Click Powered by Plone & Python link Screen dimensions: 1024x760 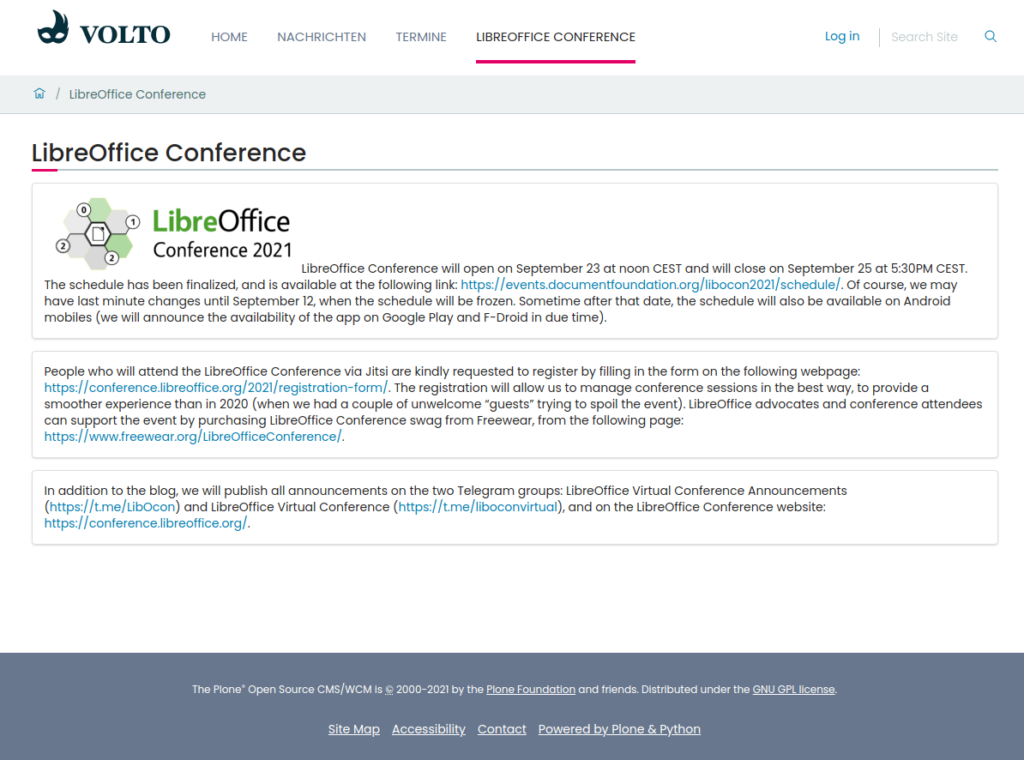pos(619,729)
